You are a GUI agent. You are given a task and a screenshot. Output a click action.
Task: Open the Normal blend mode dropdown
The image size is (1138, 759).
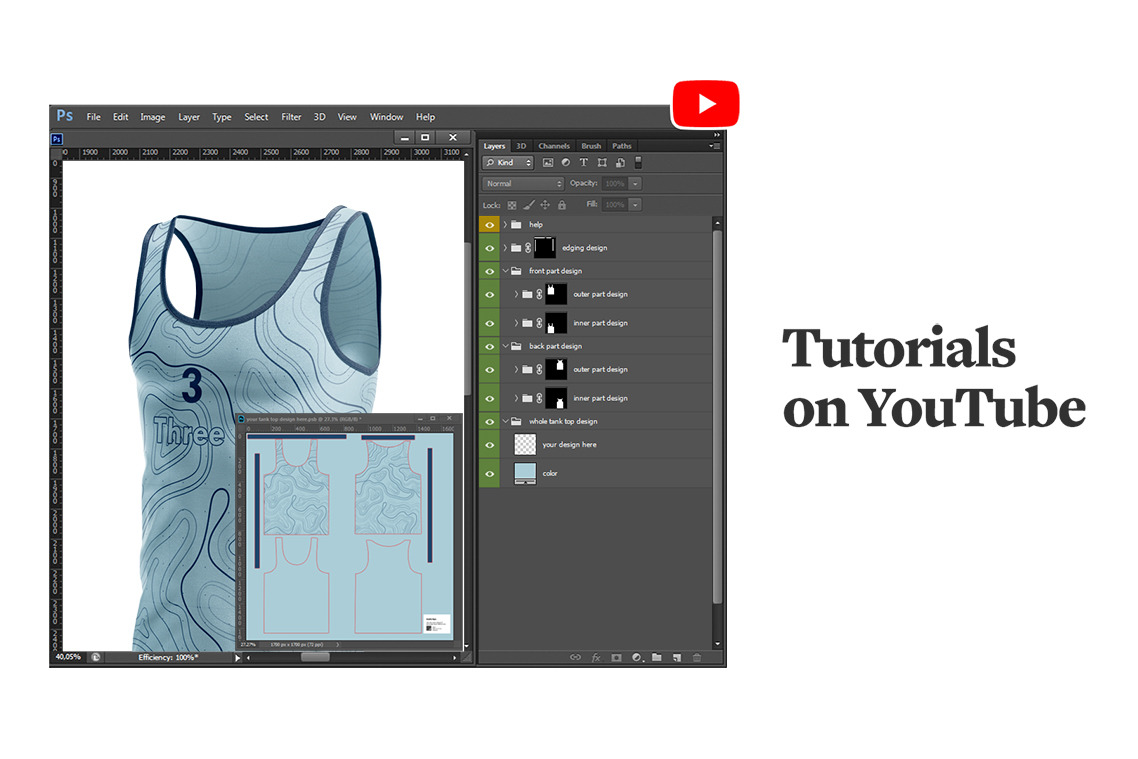(x=524, y=184)
